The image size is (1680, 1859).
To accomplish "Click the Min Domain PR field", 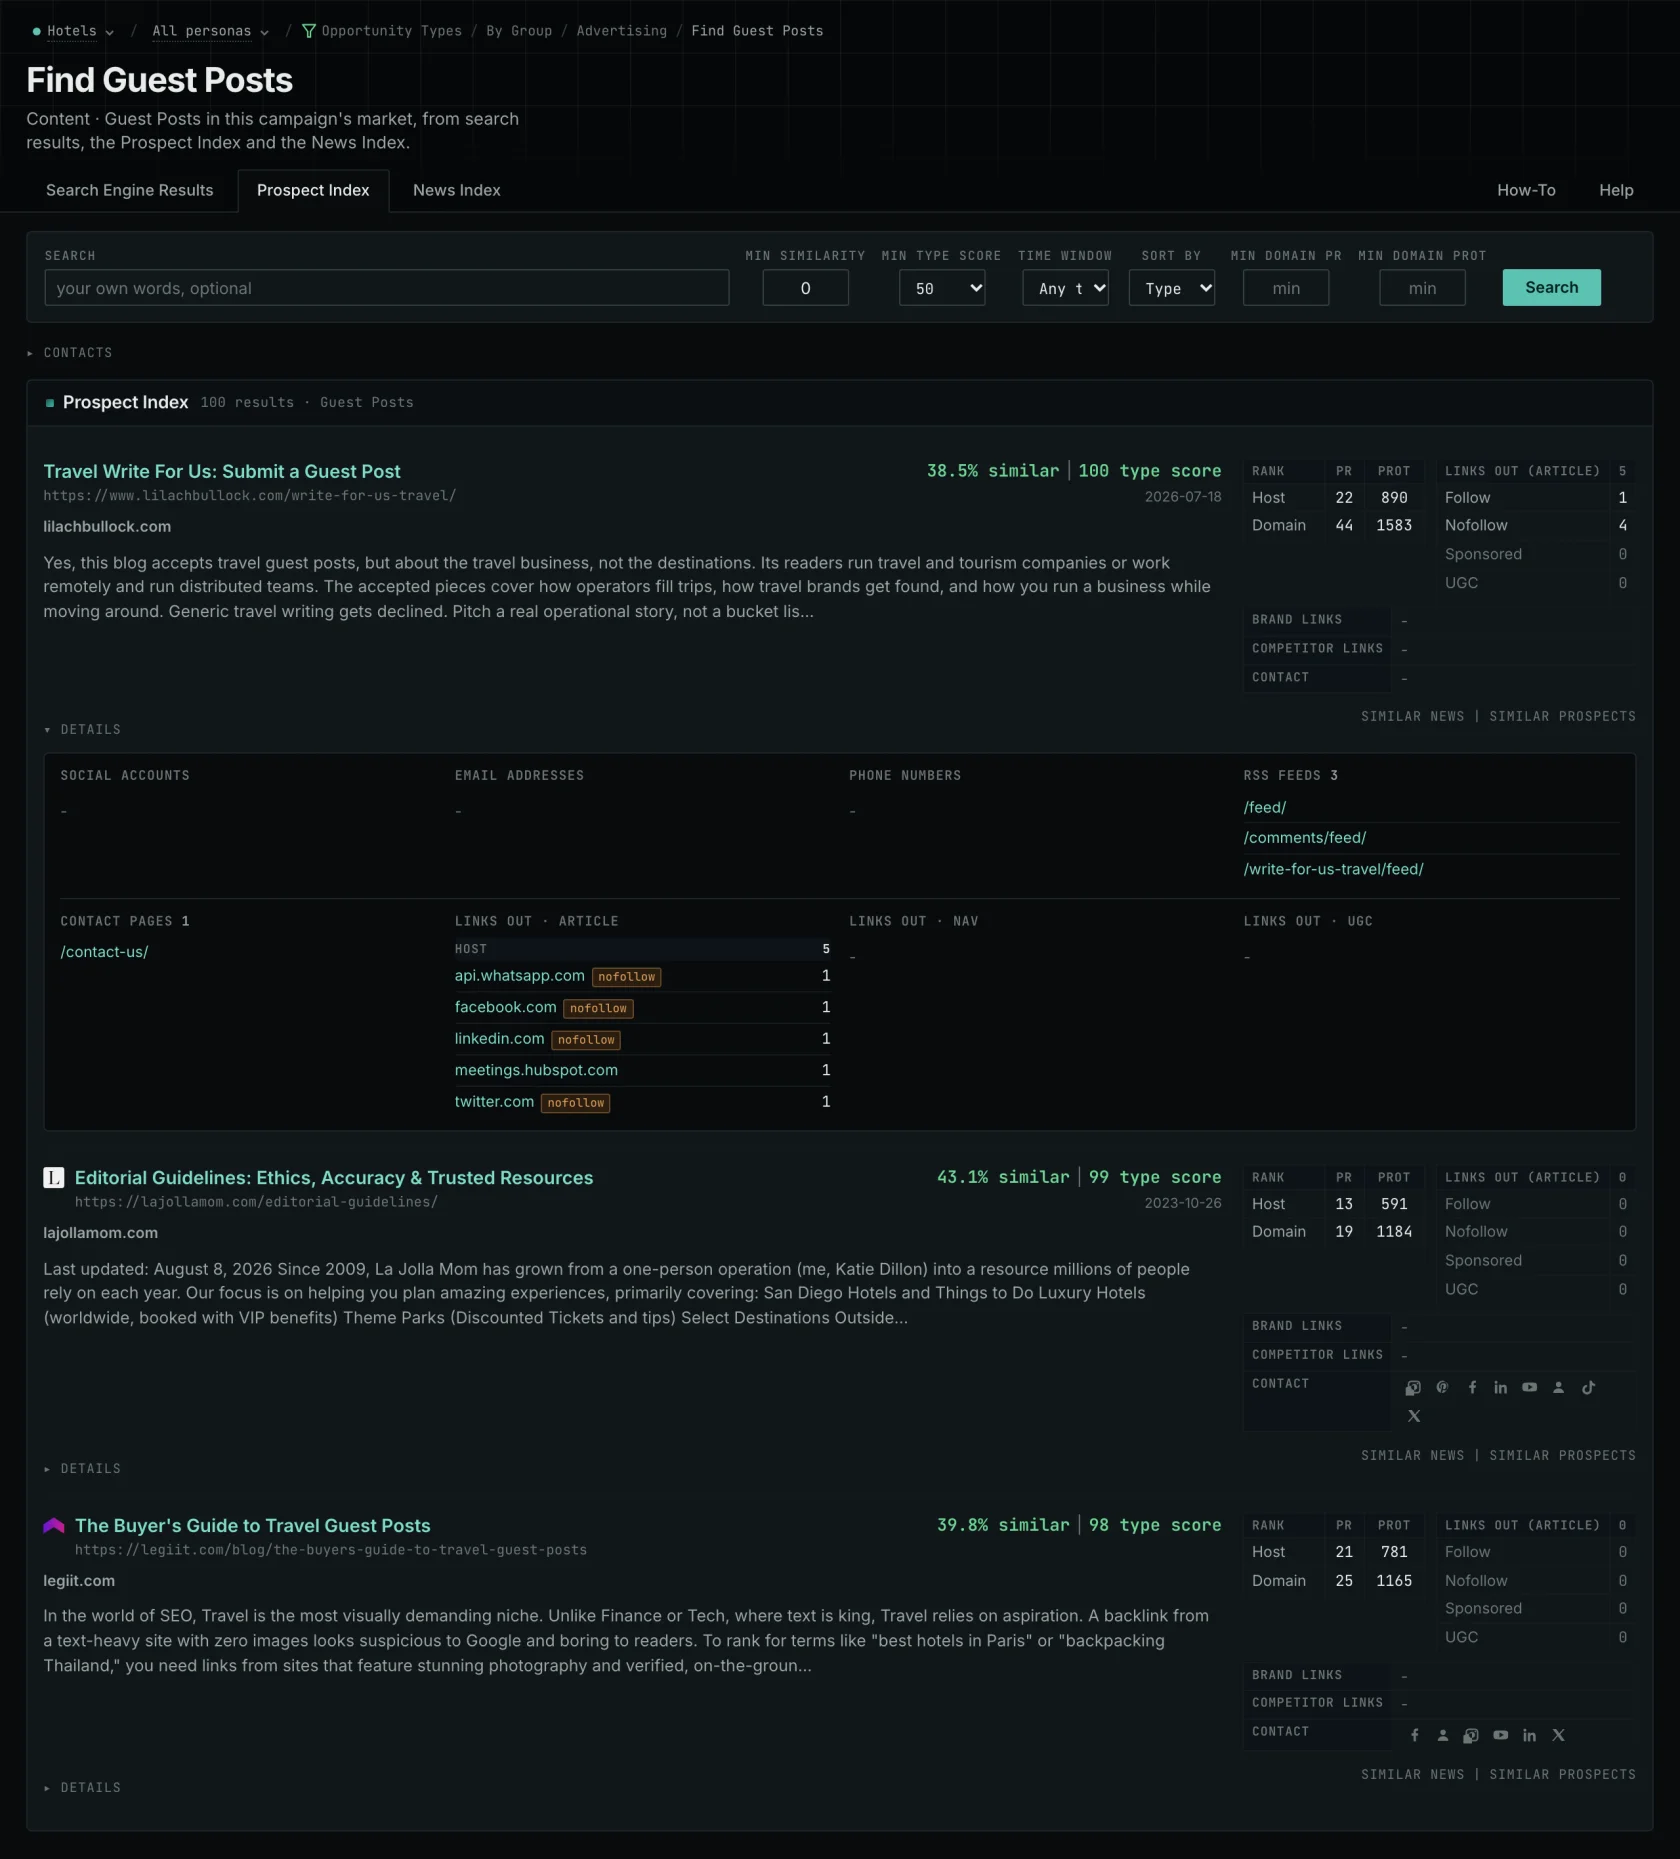I will point(1286,288).
